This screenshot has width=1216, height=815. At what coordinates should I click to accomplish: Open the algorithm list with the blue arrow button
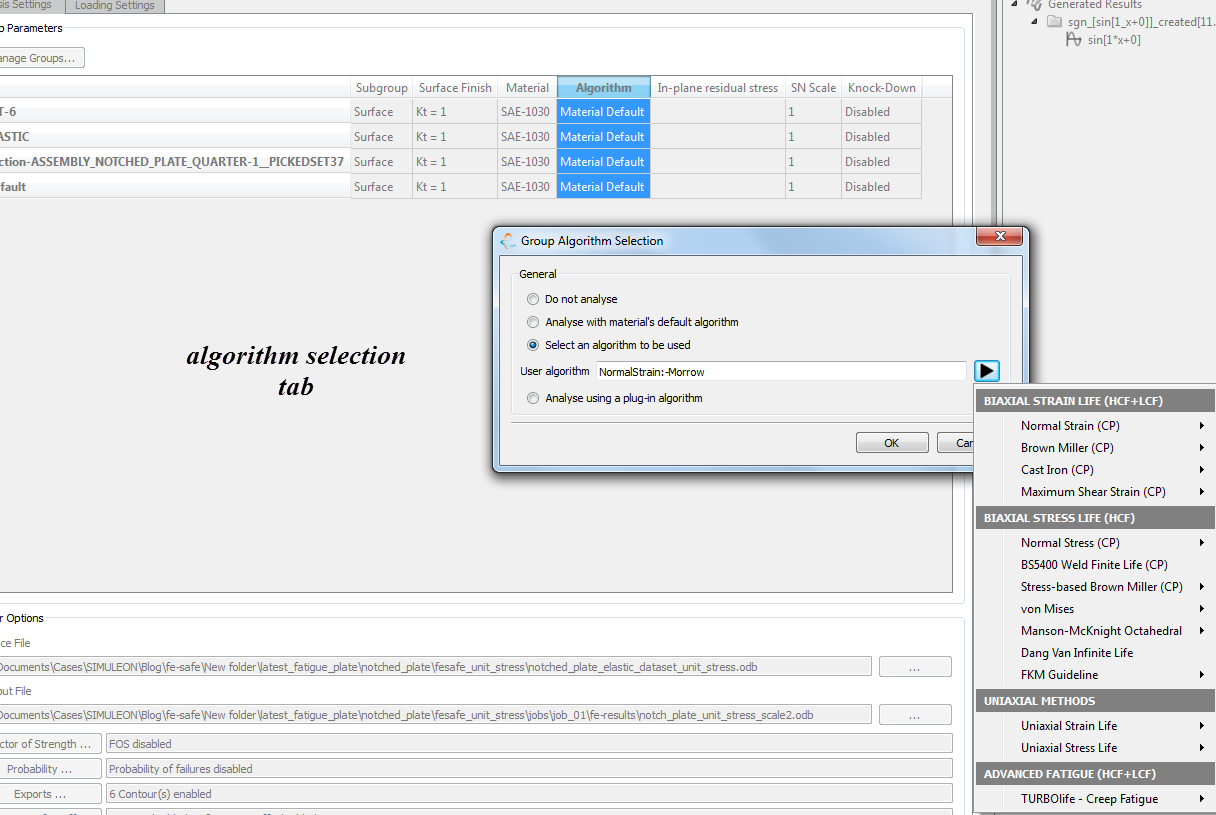click(987, 370)
